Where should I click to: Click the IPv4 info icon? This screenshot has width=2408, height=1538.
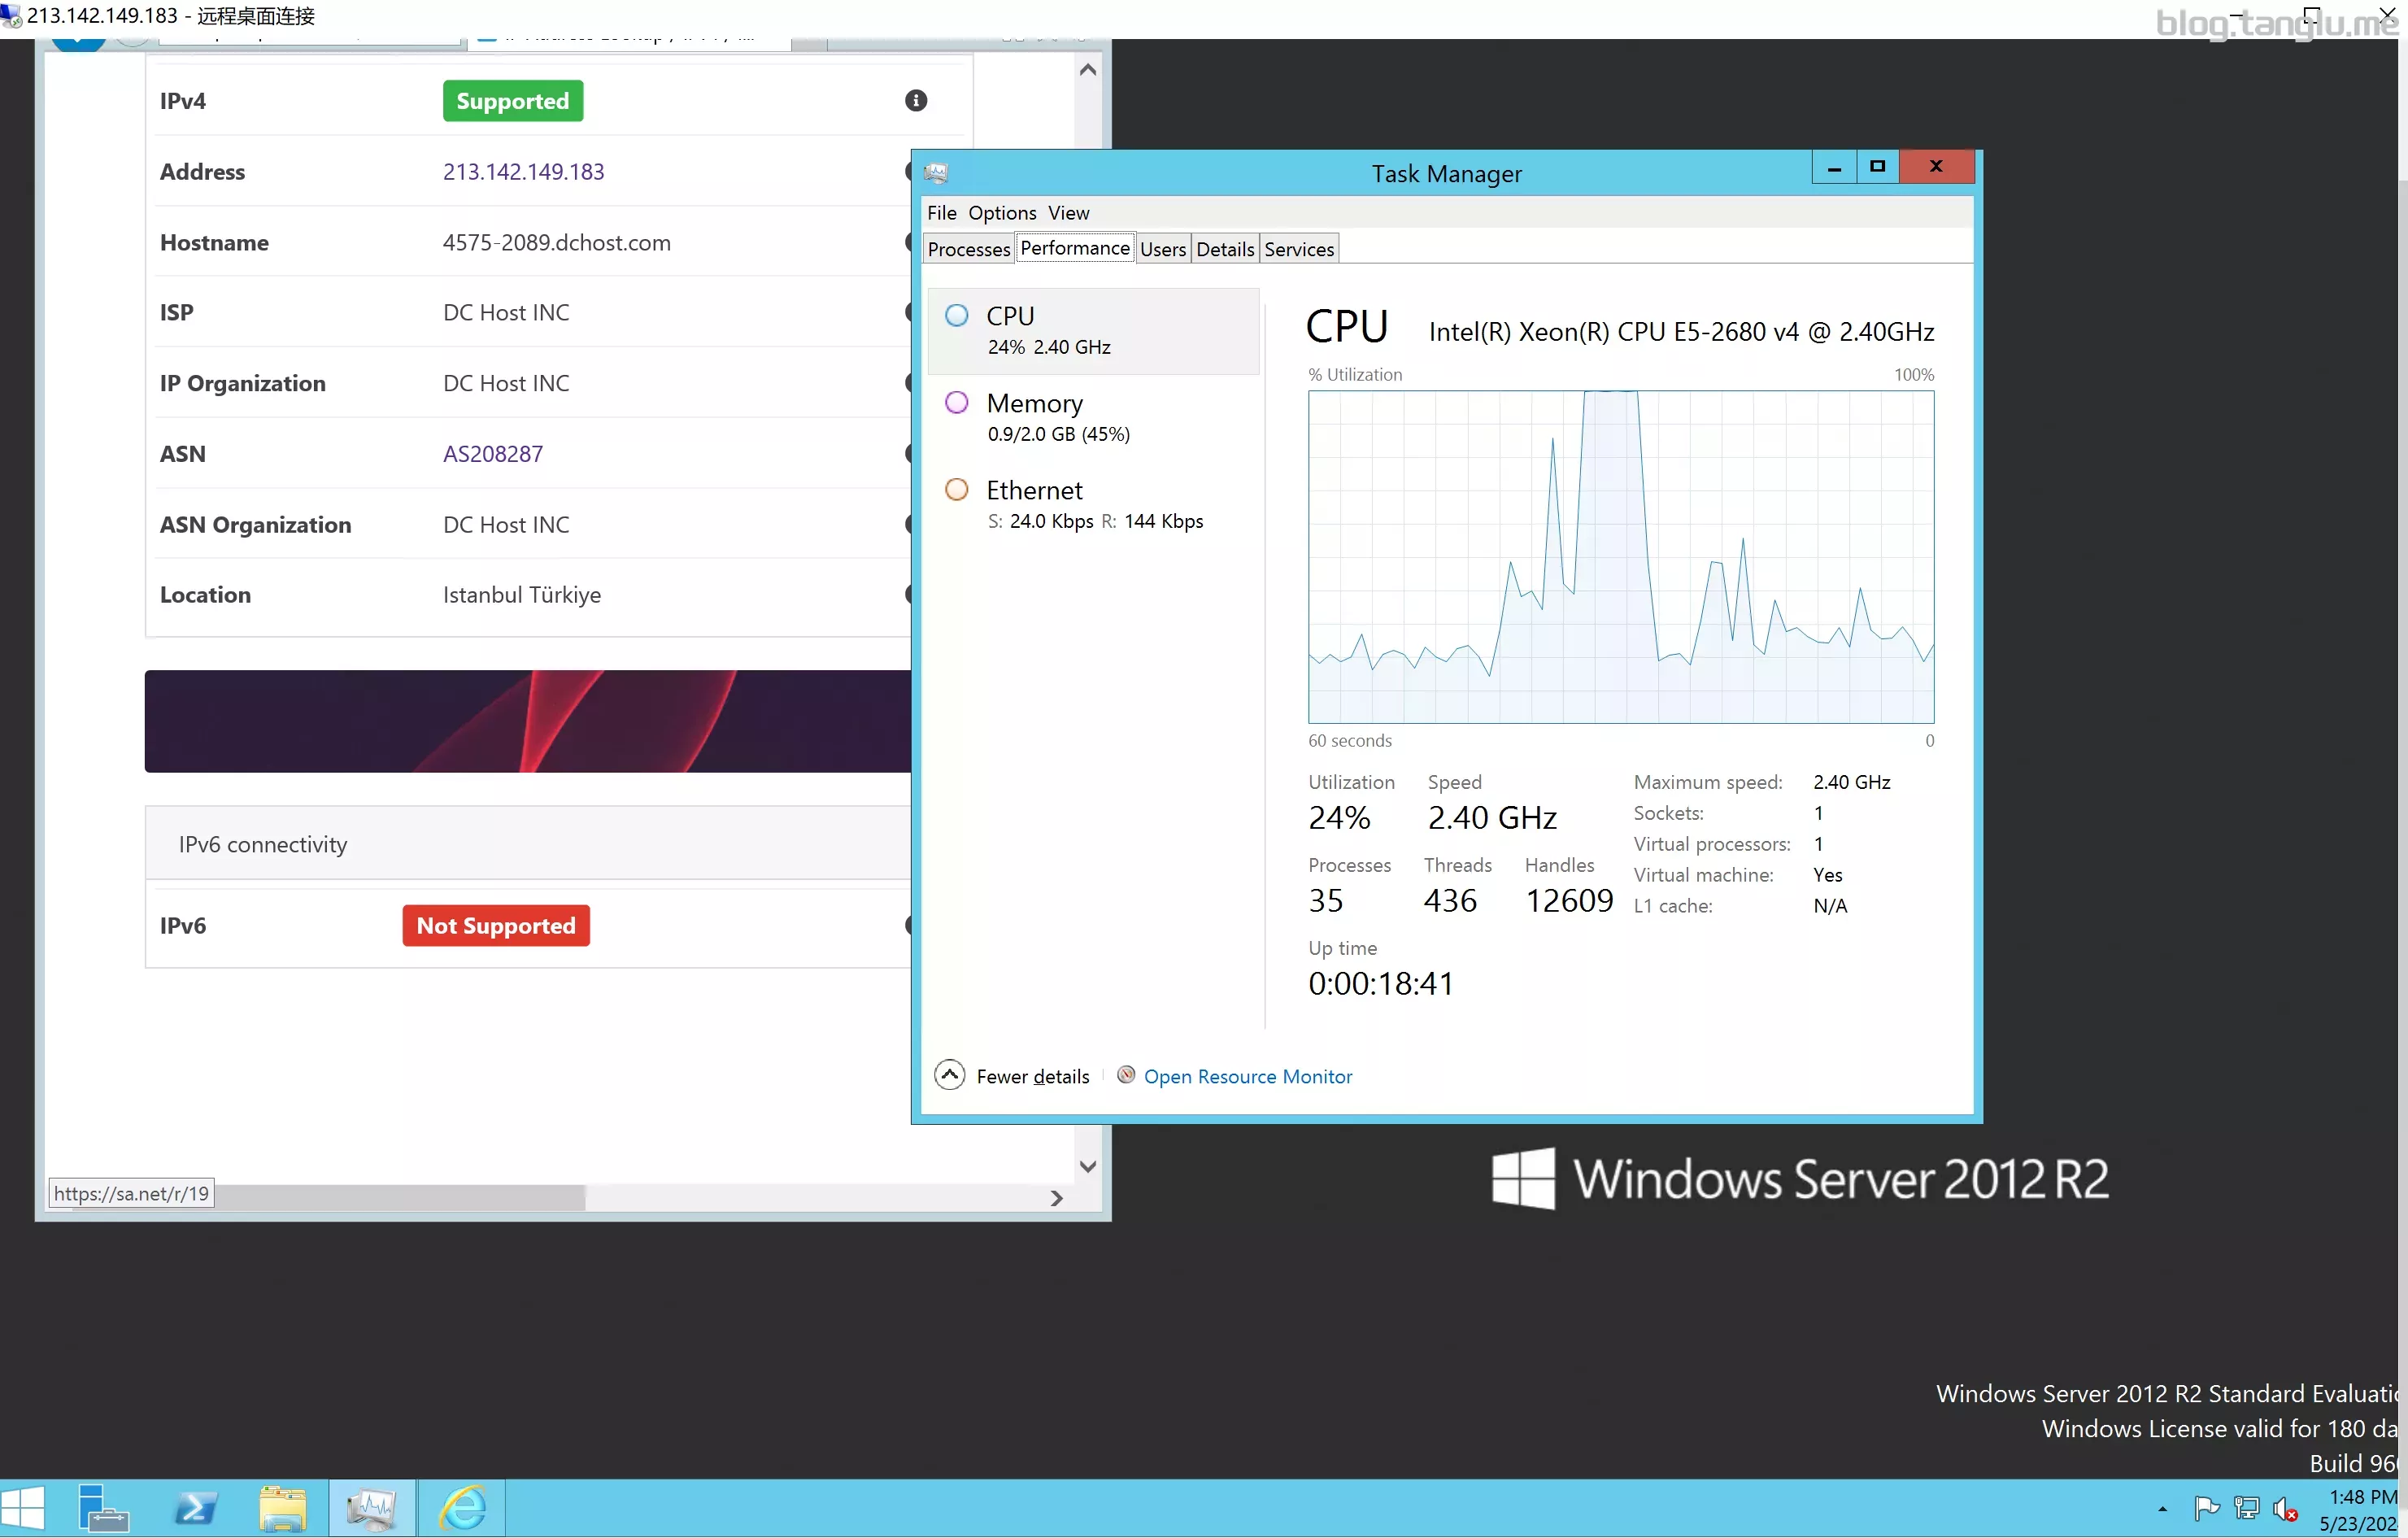pos(916,100)
